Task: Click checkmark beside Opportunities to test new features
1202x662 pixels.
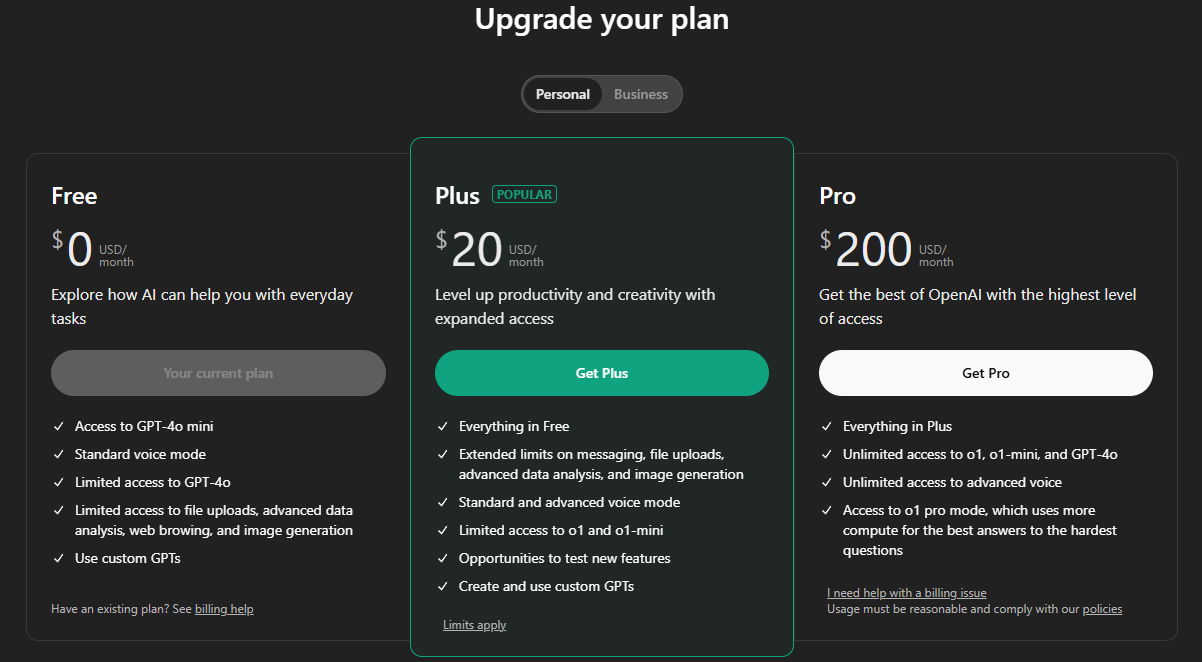Action: (443, 559)
